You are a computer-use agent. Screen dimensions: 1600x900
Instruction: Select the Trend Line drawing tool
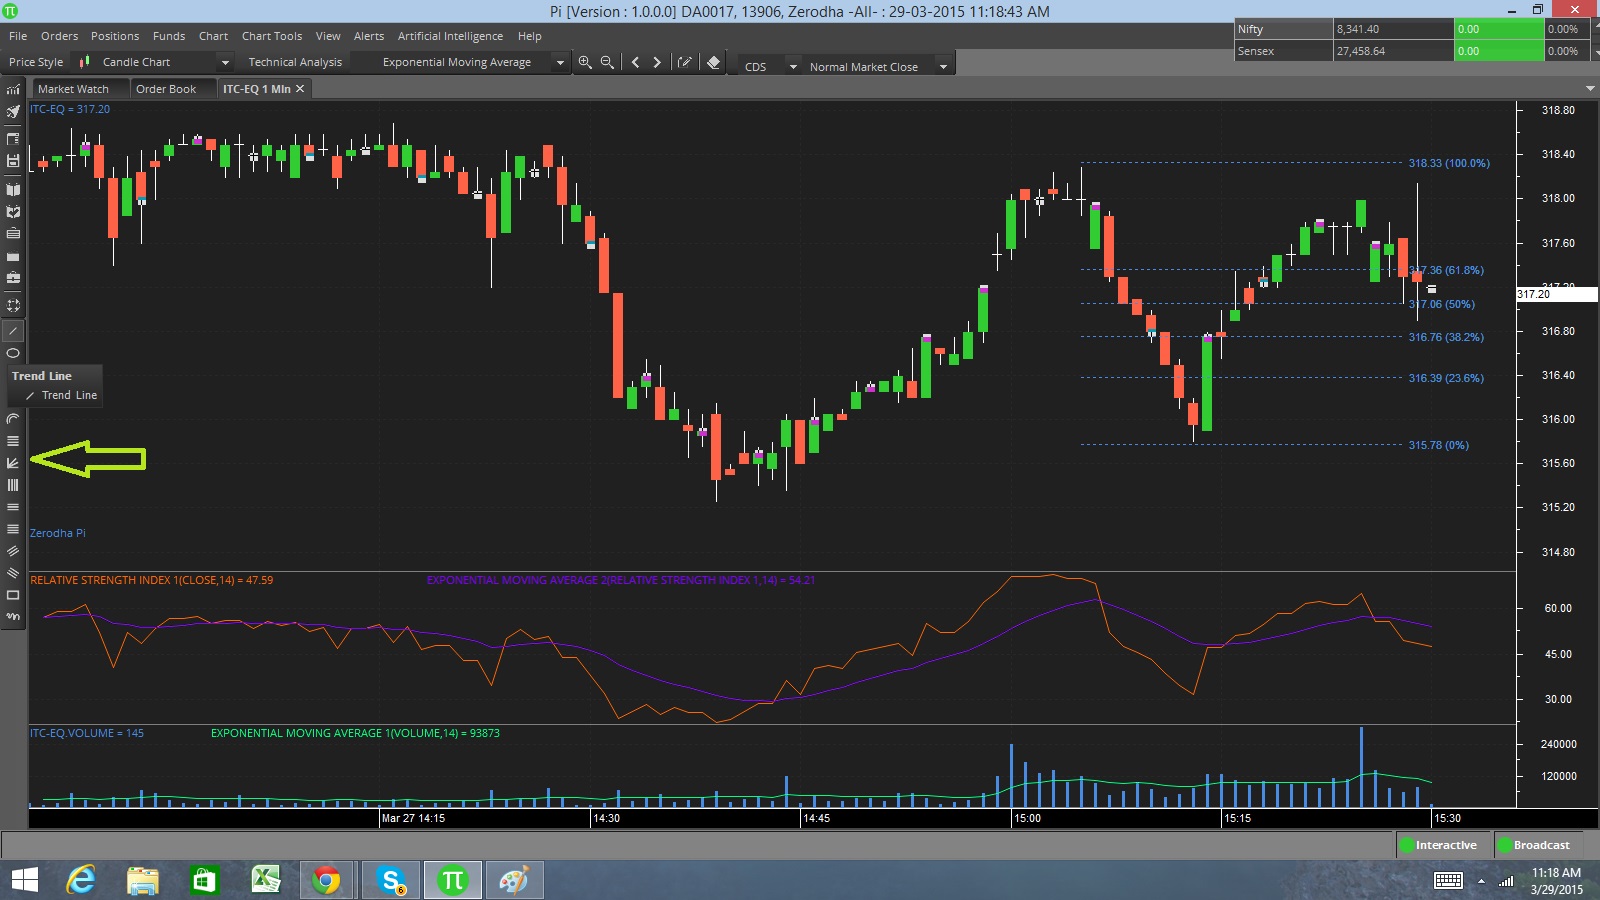pyautogui.click(x=13, y=331)
